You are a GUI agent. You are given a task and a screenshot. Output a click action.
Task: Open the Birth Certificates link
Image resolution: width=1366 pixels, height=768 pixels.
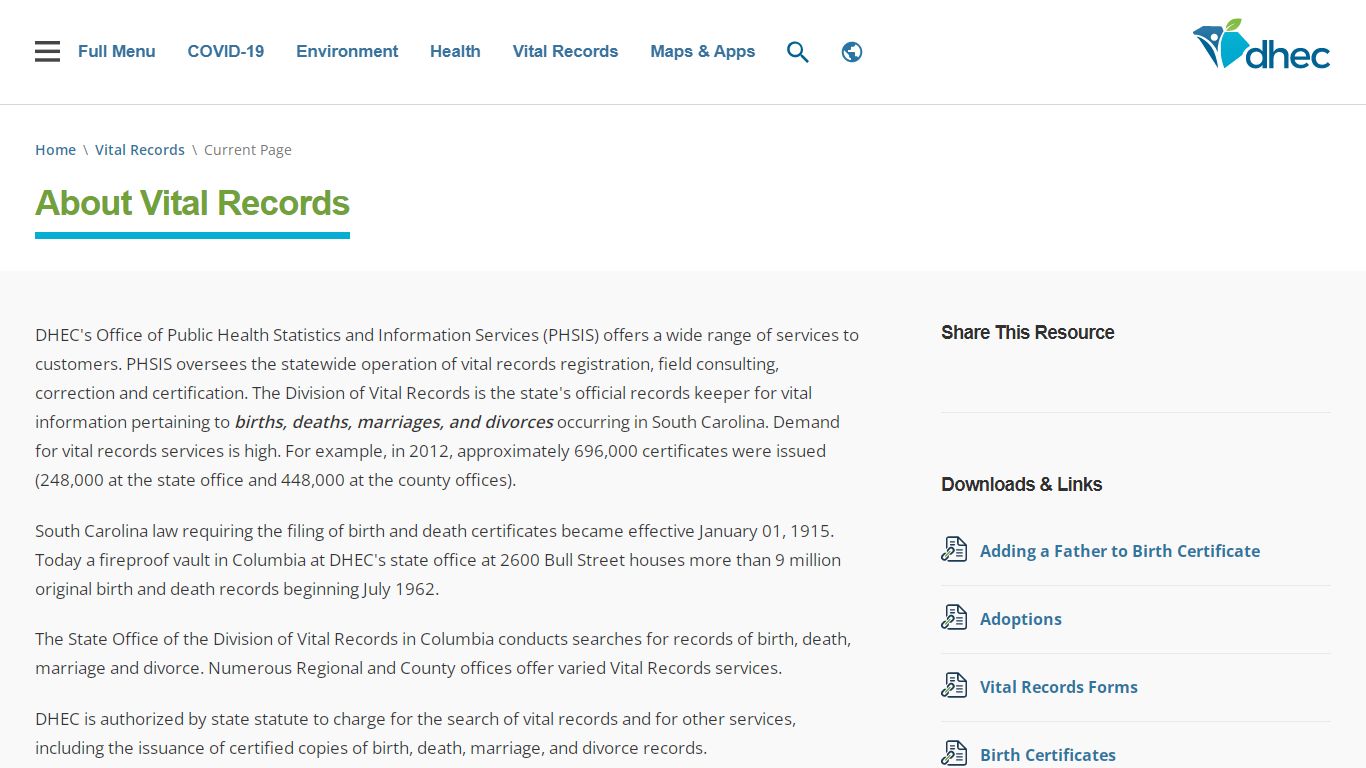pos(1048,755)
